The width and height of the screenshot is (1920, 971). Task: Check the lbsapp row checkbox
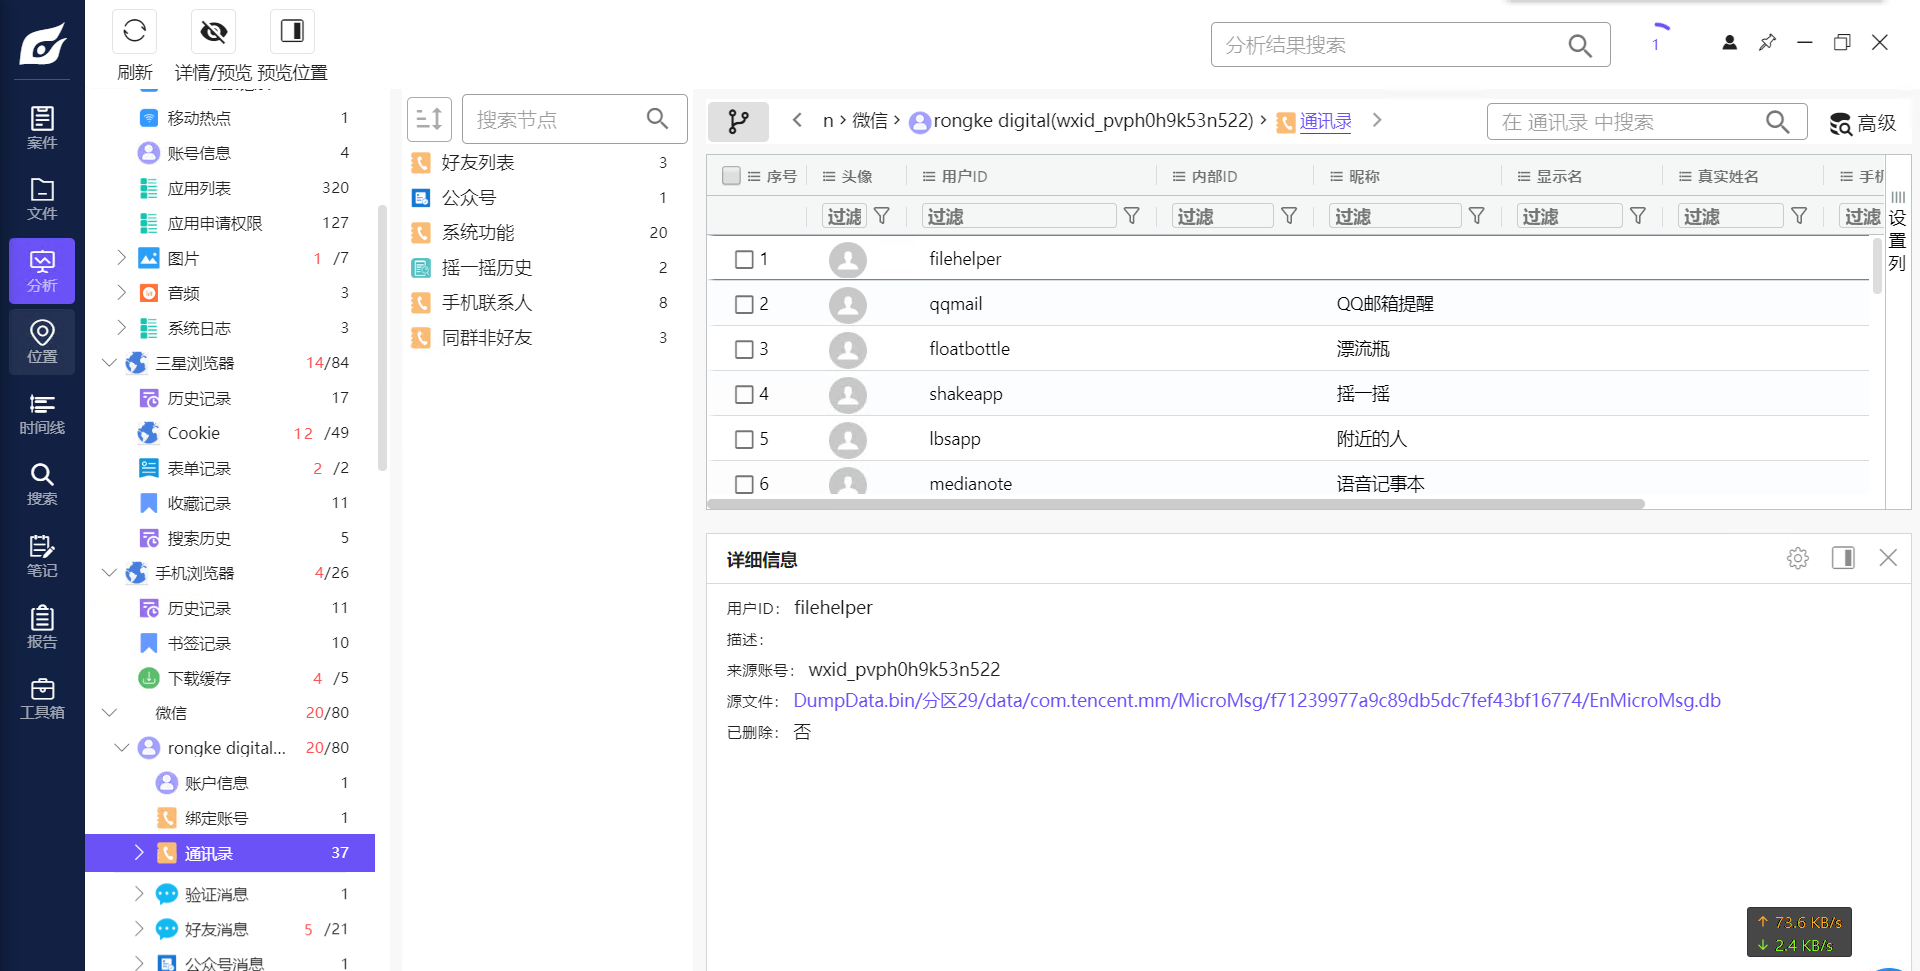[744, 440]
